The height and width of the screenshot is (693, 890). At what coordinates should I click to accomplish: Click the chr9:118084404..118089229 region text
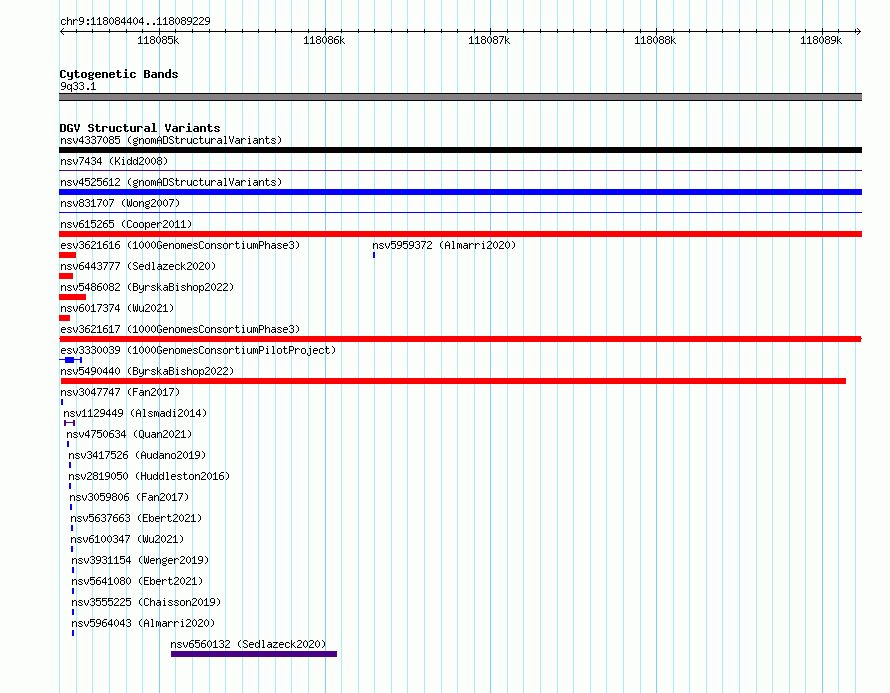tap(135, 21)
